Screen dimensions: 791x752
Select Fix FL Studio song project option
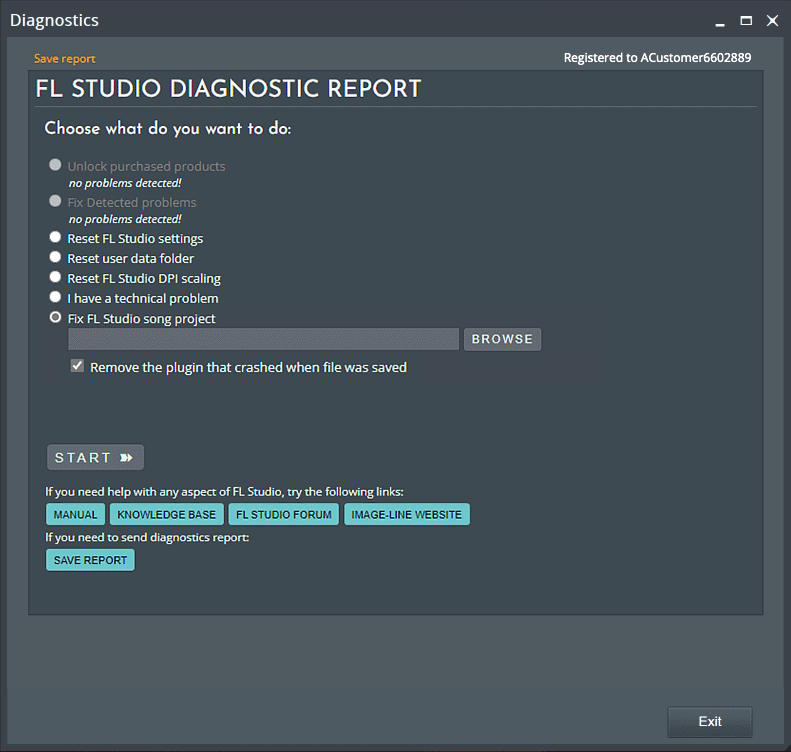[x=56, y=318]
